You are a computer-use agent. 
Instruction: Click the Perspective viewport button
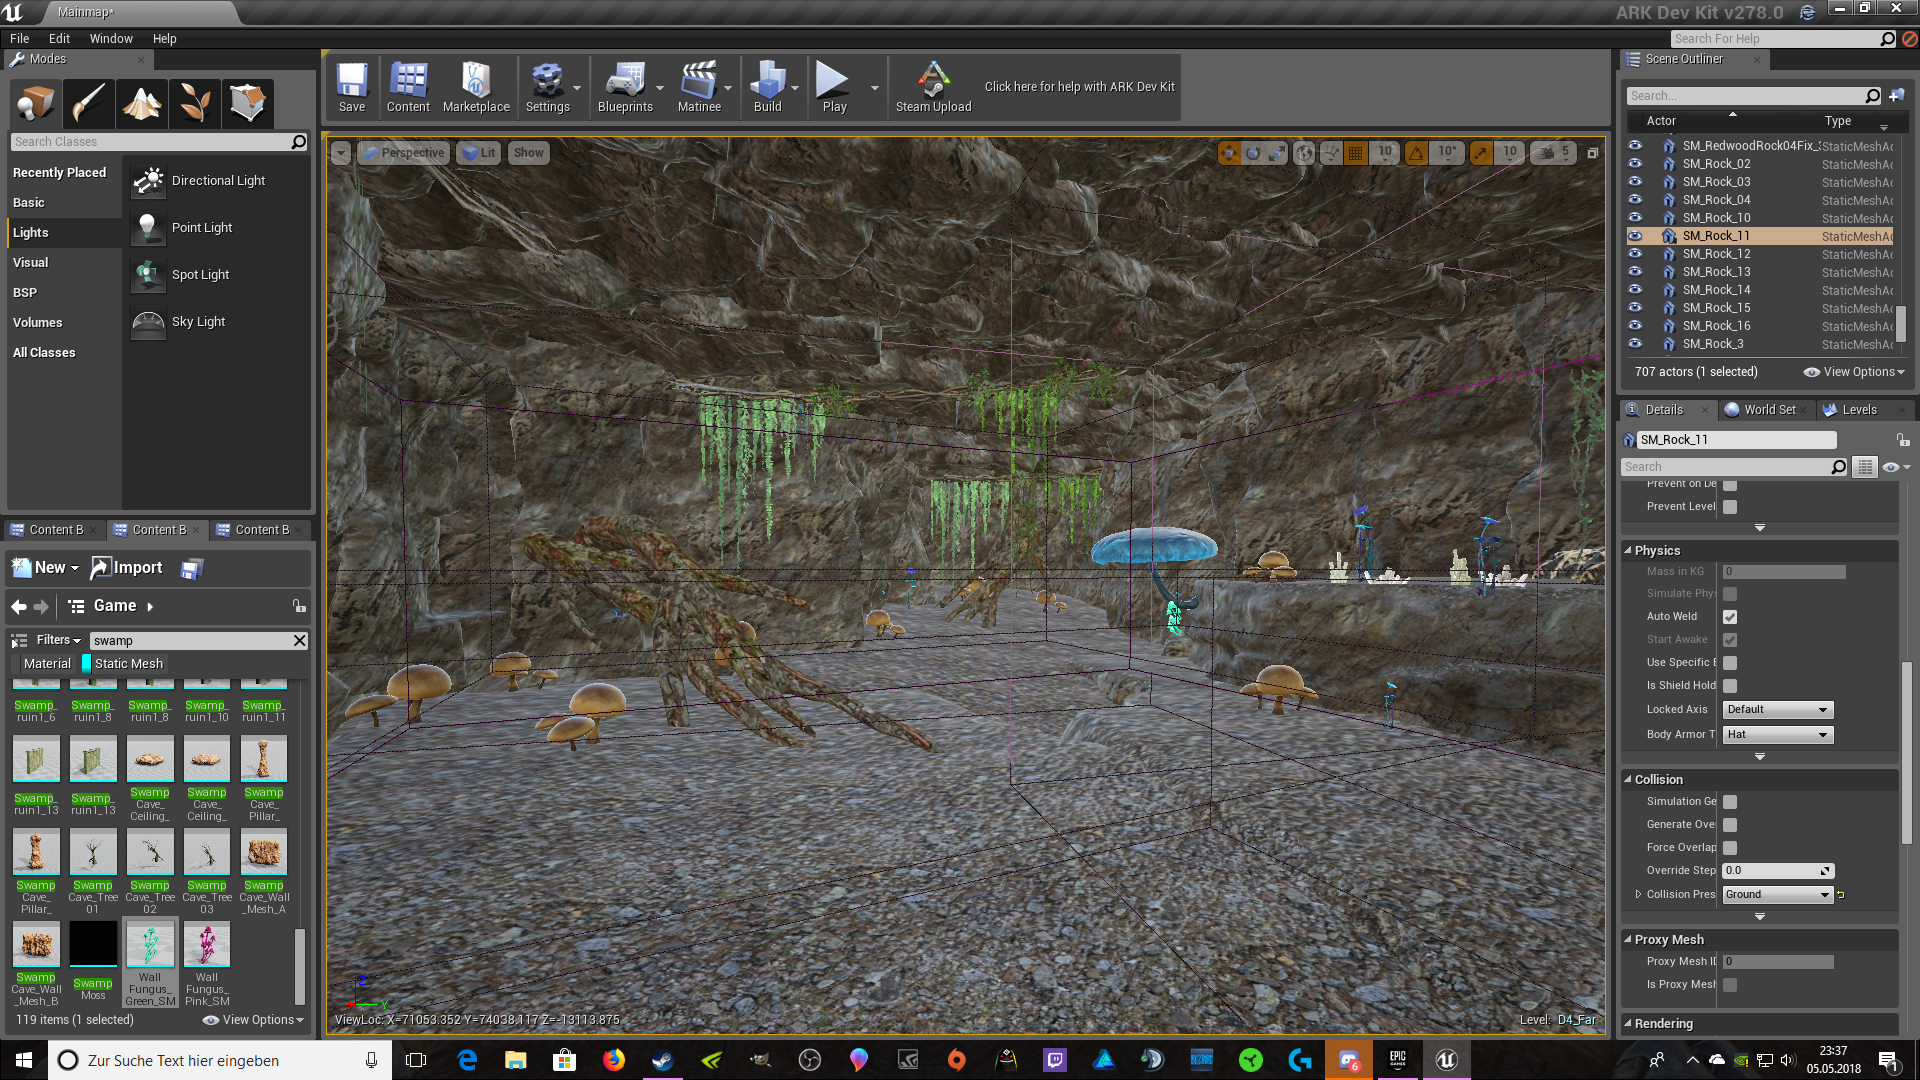[403, 153]
